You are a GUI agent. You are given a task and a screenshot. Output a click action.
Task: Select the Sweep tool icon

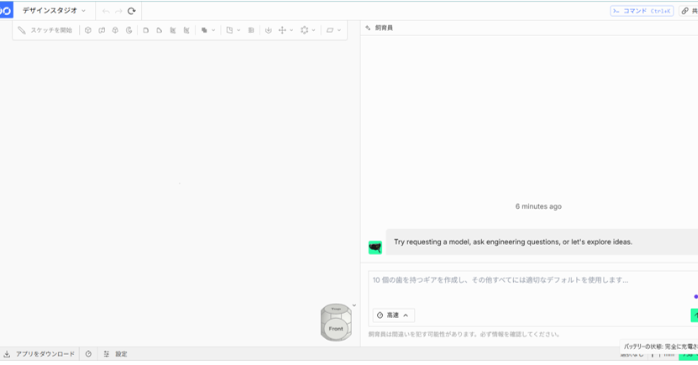(x=102, y=30)
